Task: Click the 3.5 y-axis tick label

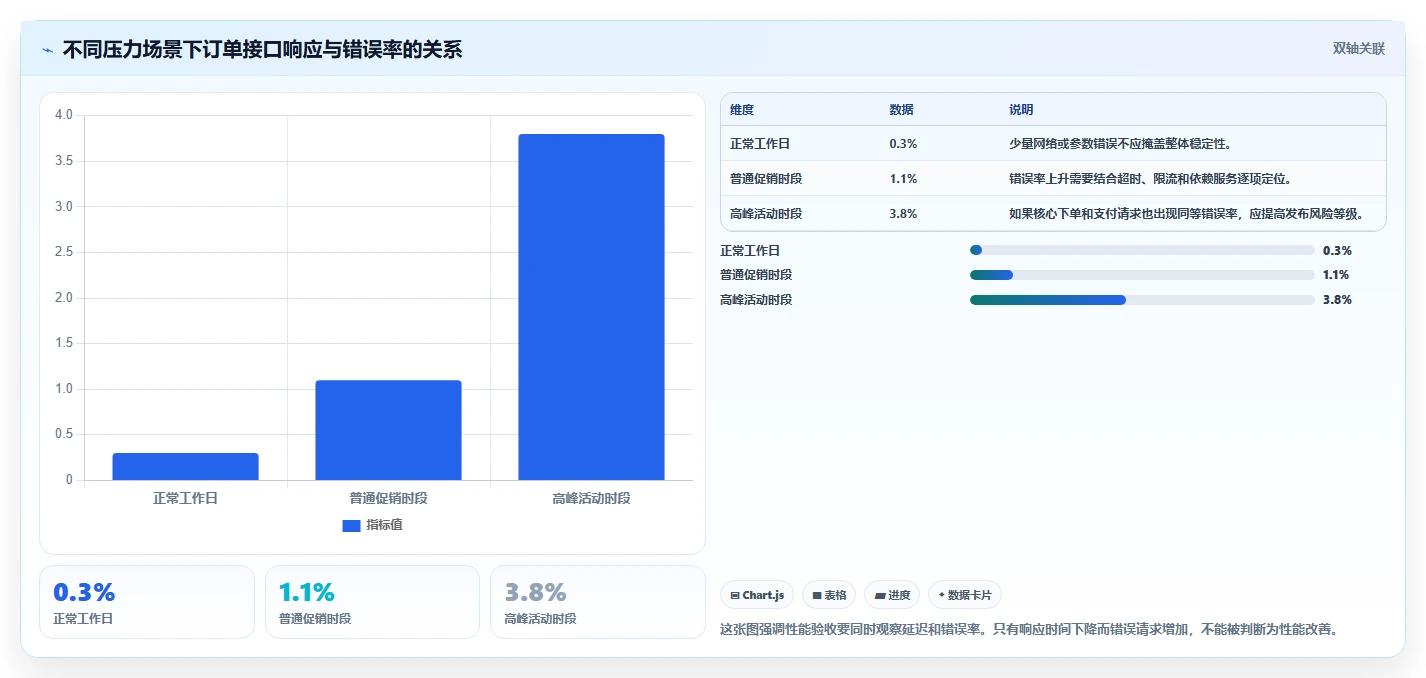Action: 64,161
